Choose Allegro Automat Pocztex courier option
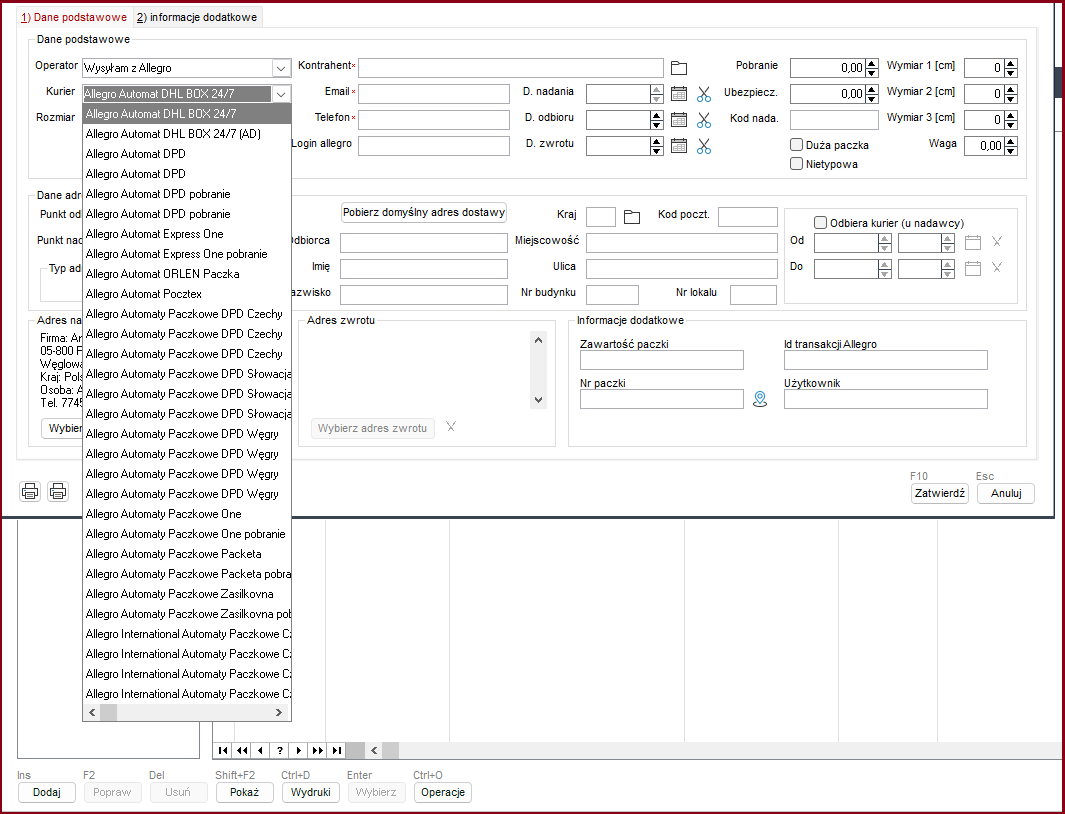 pos(144,294)
